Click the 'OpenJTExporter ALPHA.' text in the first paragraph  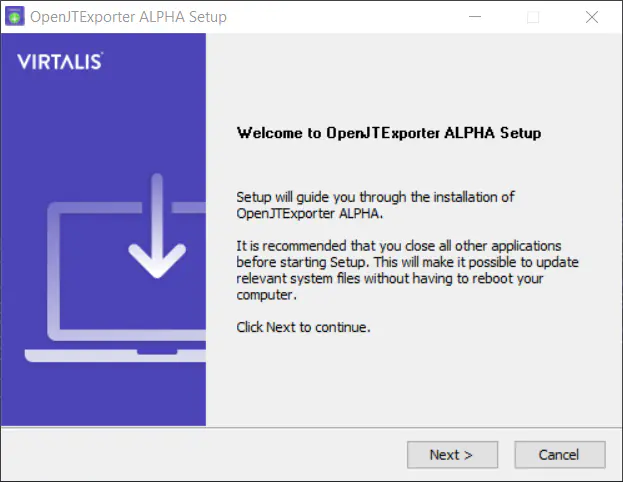[x=310, y=213]
